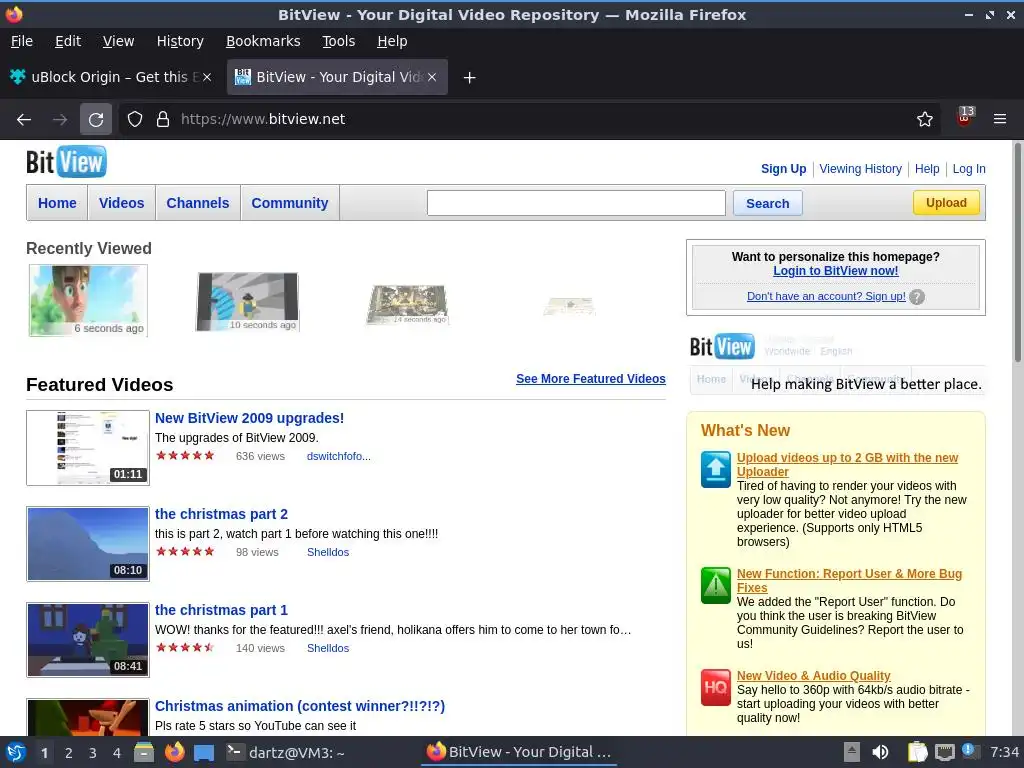Viewport: 1024px width, 768px height.
Task: Click the browser URL address bar
Action: 529,120
